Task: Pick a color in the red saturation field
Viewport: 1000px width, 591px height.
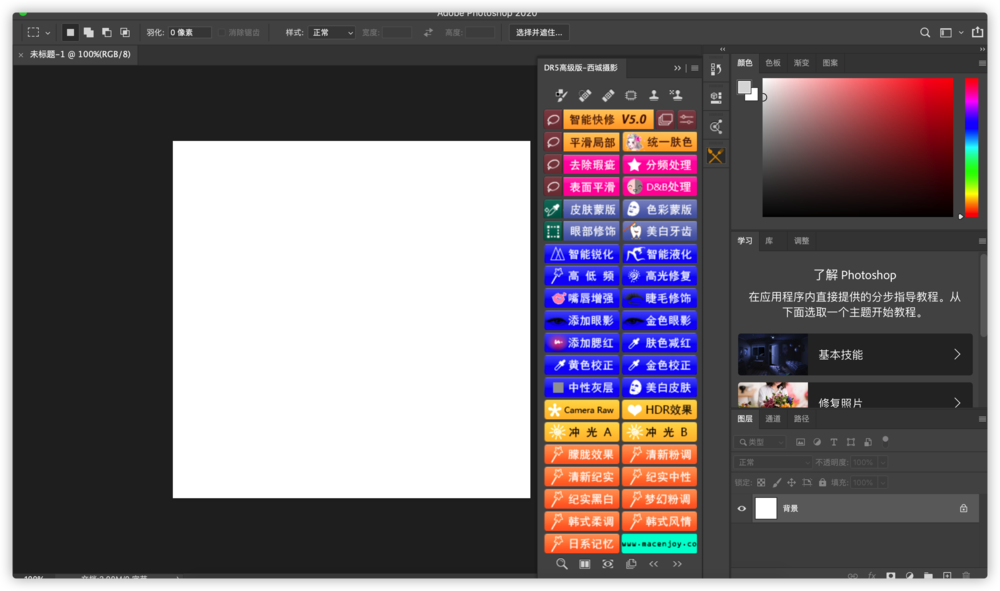Action: (858, 147)
